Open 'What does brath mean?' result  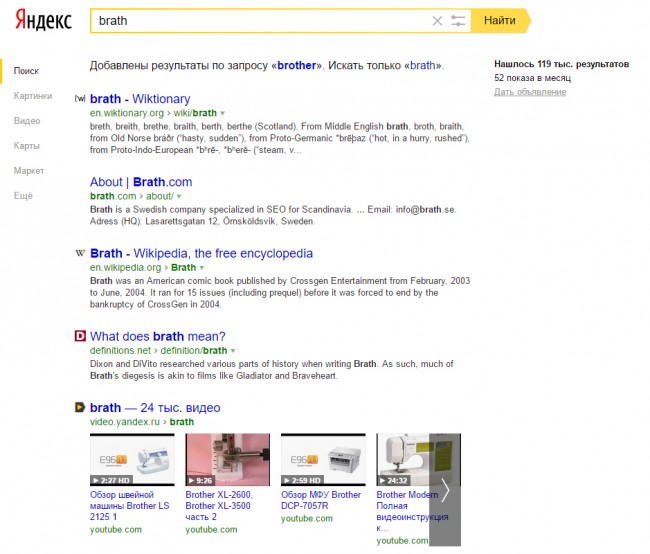click(158, 337)
